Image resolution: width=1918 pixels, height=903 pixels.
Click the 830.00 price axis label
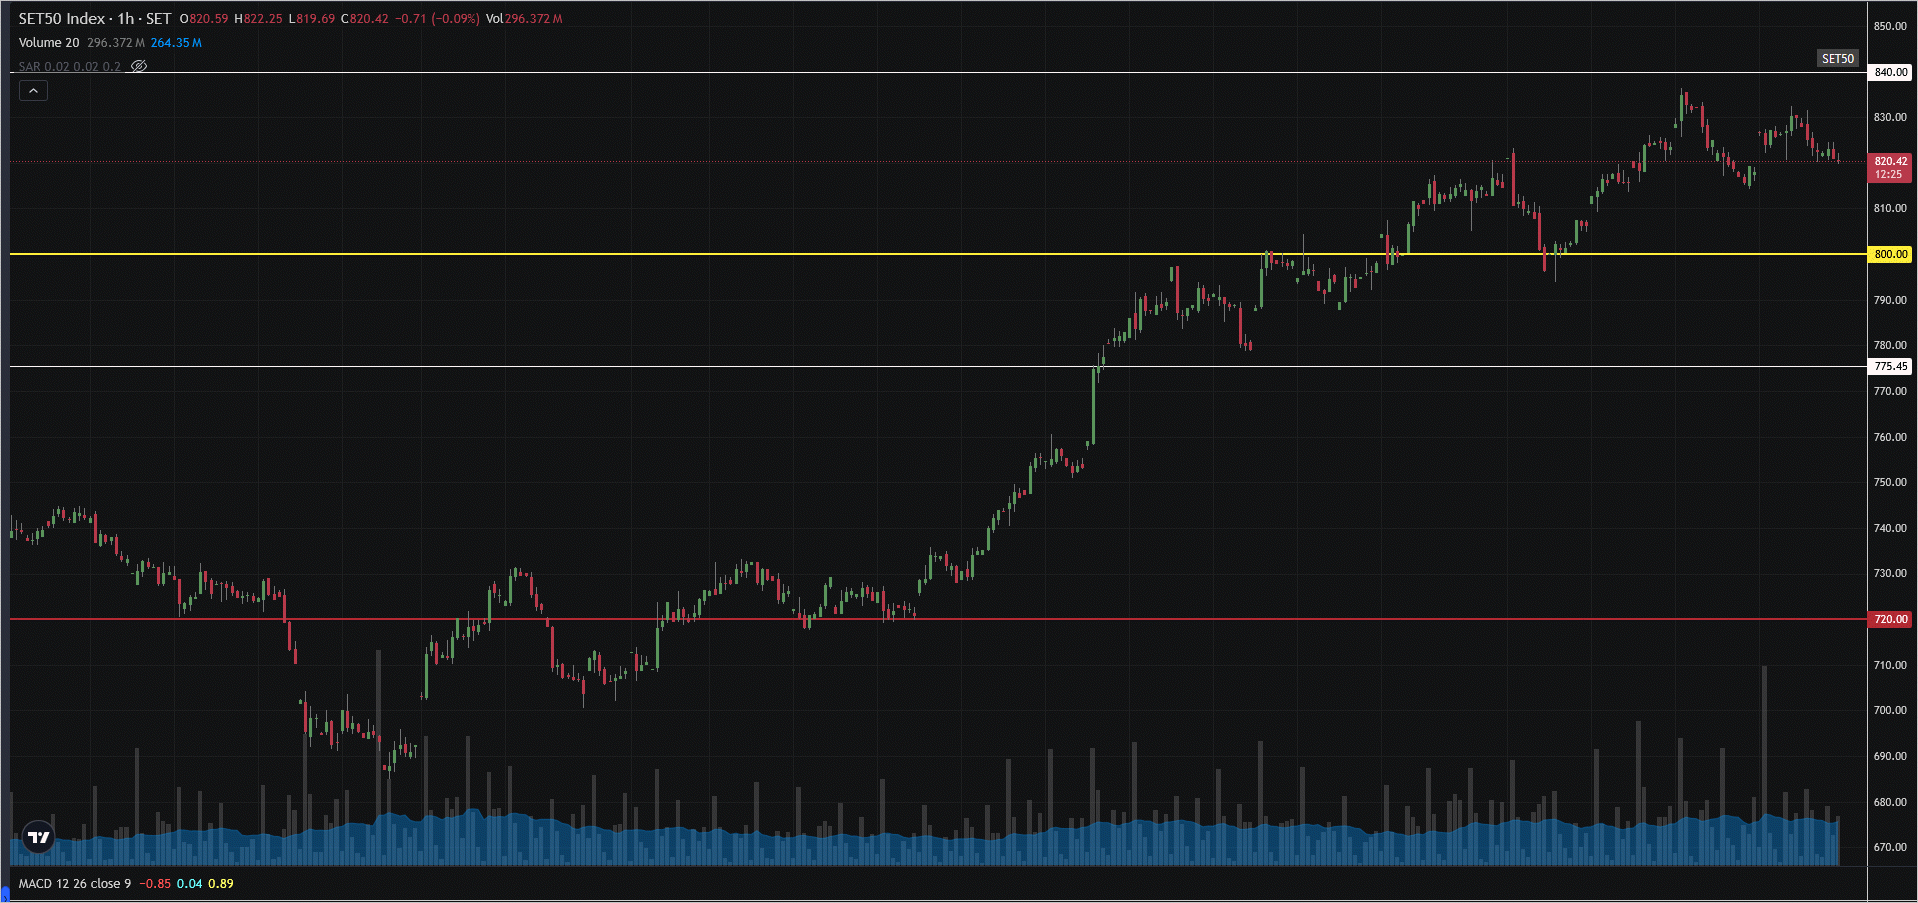pyautogui.click(x=1890, y=117)
